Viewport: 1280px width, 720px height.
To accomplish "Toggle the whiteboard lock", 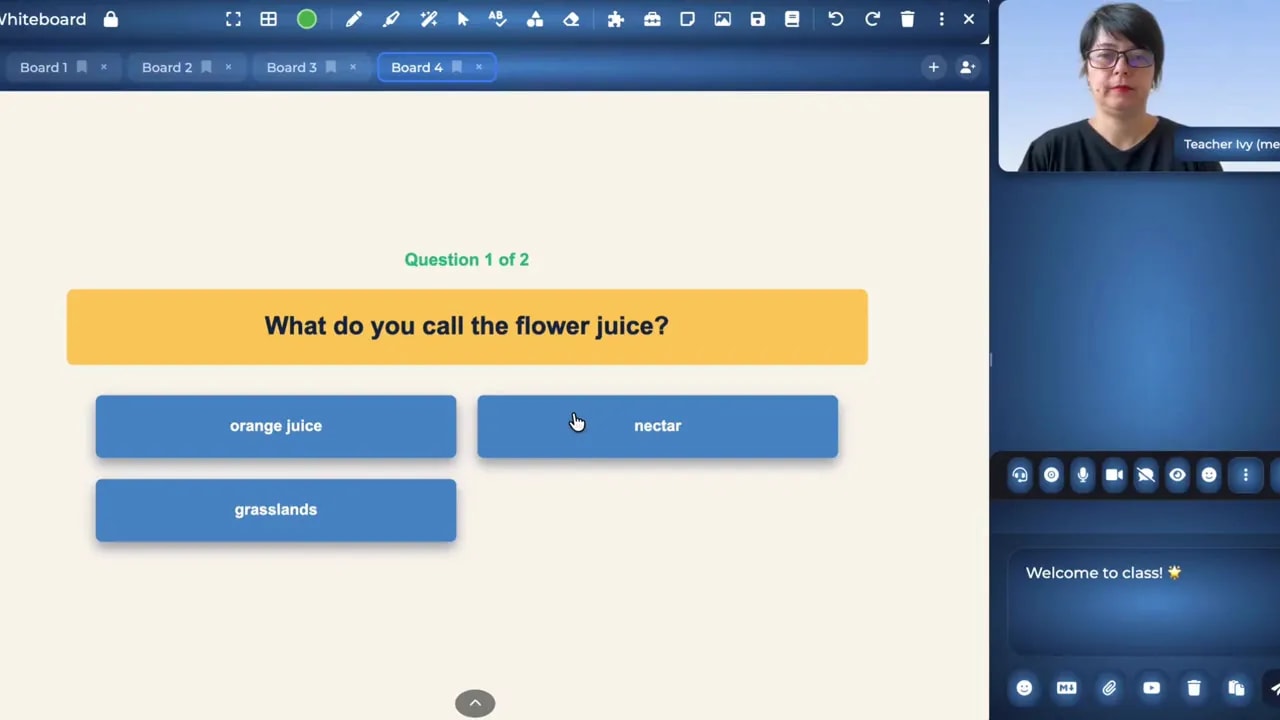I will [x=111, y=19].
